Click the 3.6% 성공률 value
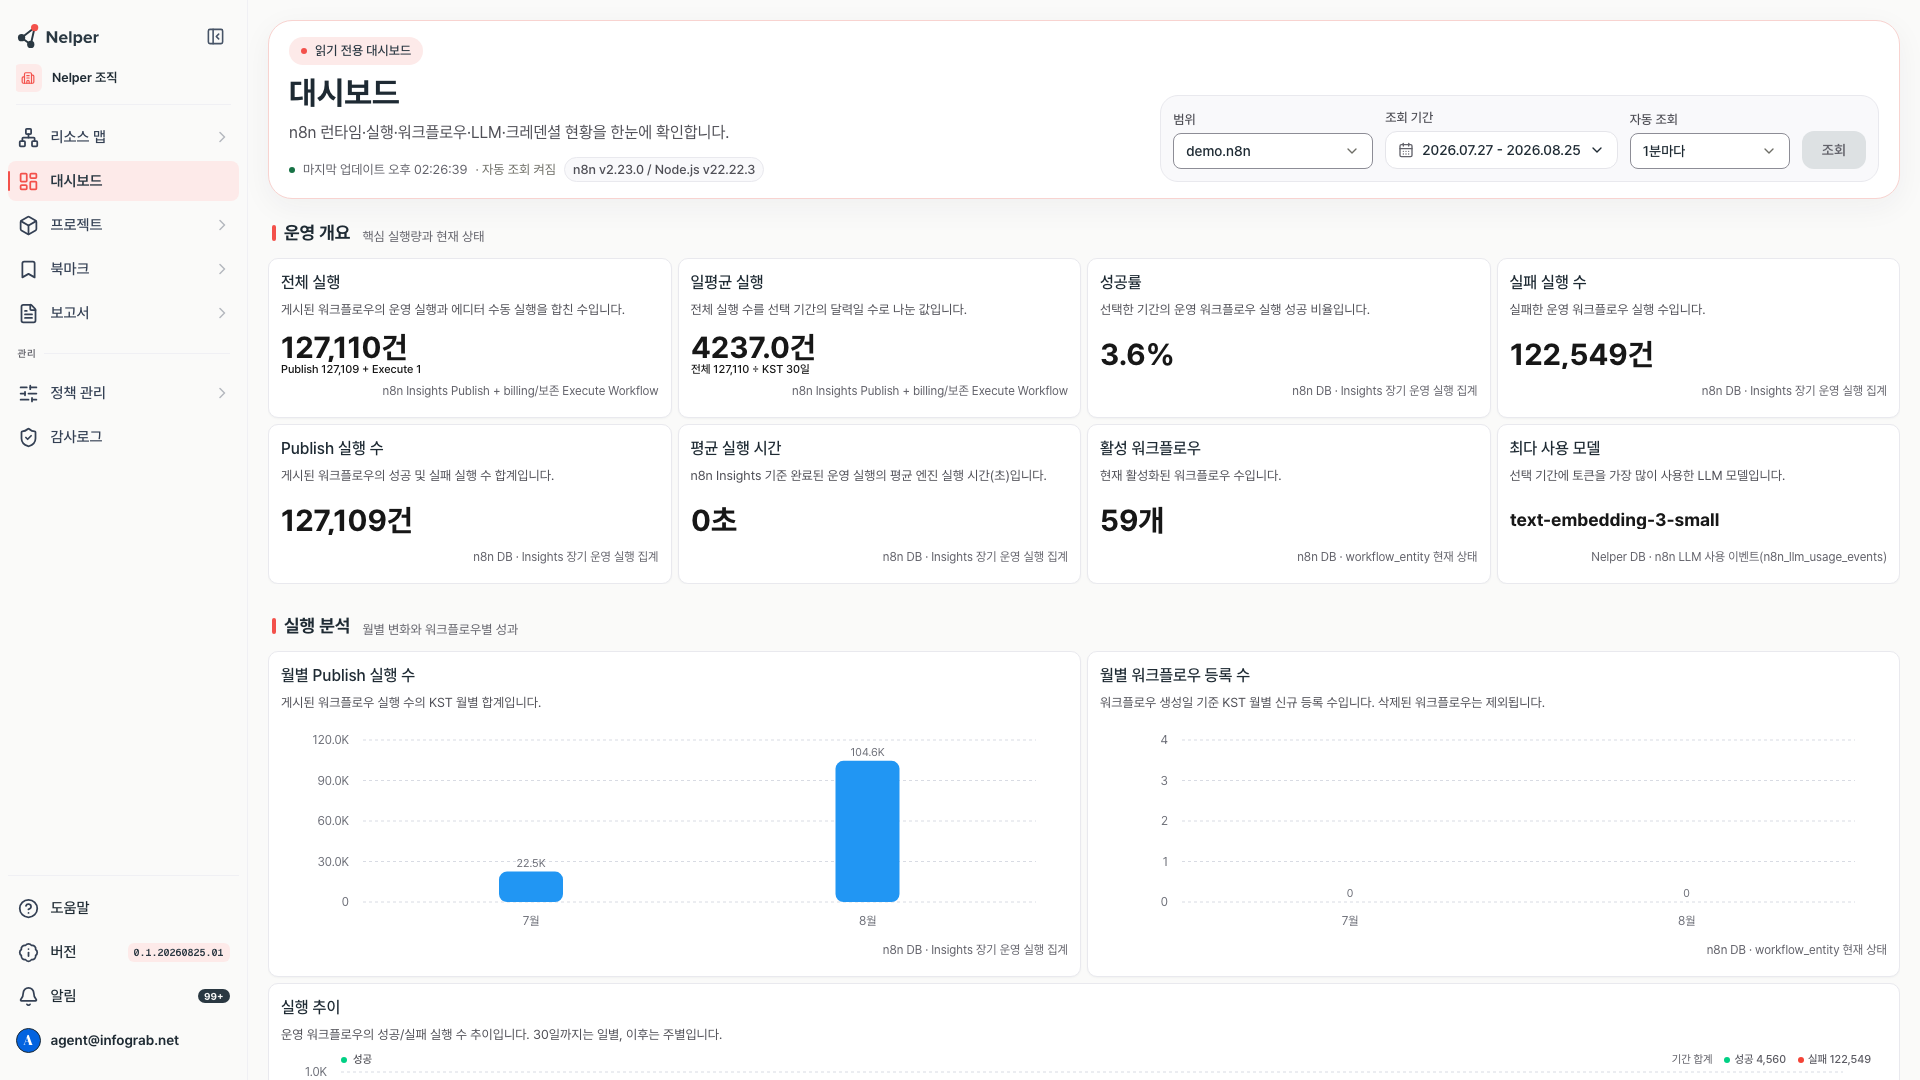The width and height of the screenshot is (1920, 1080). click(1136, 354)
